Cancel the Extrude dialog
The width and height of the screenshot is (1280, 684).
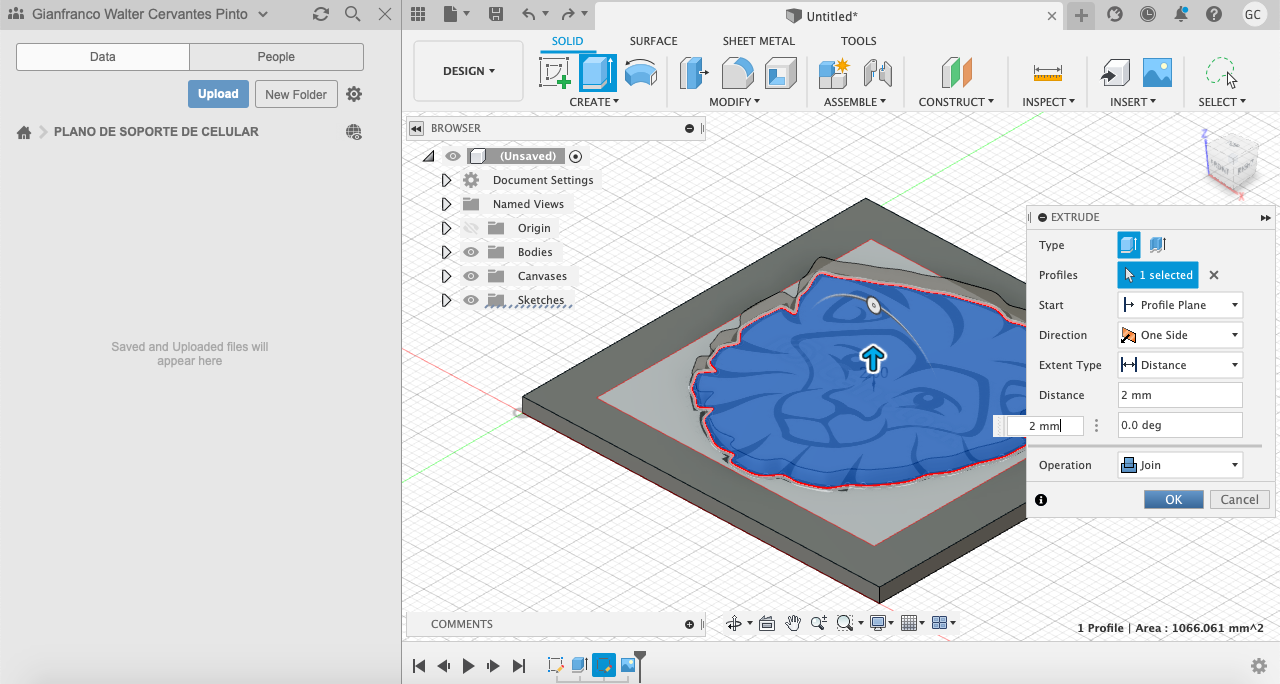click(x=1240, y=499)
